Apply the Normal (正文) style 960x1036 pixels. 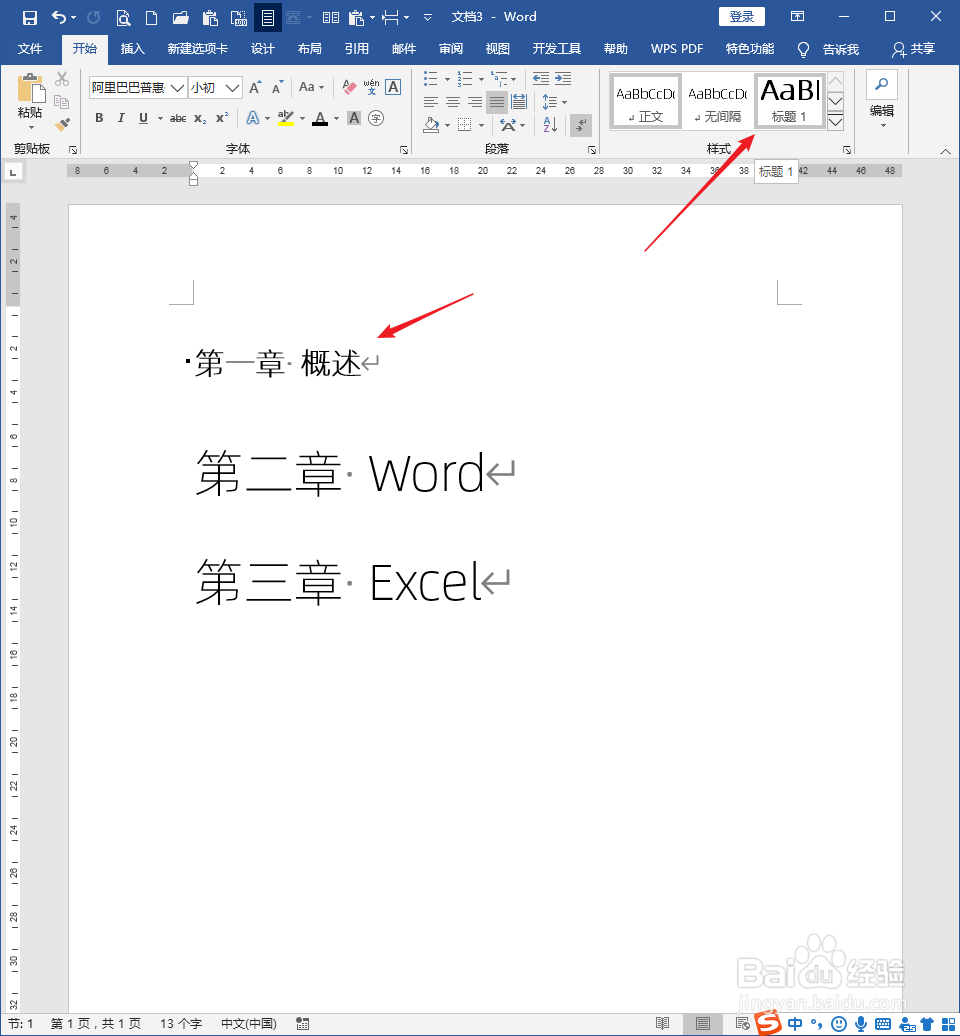point(646,100)
